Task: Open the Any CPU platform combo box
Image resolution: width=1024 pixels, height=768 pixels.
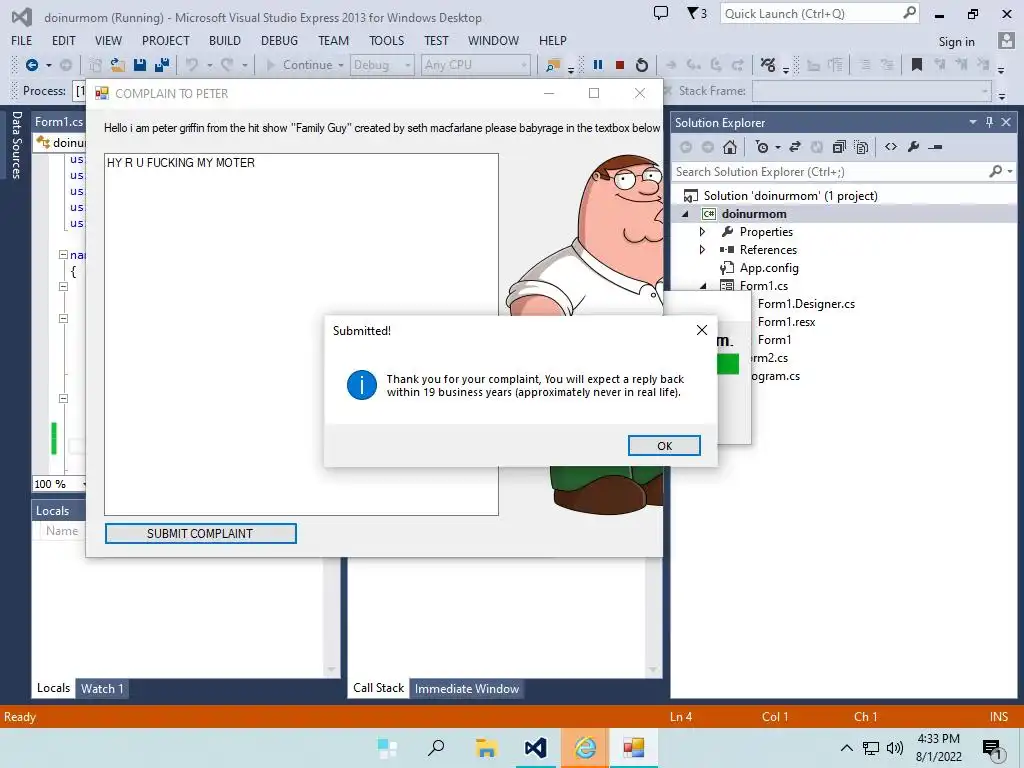Action: (475, 65)
